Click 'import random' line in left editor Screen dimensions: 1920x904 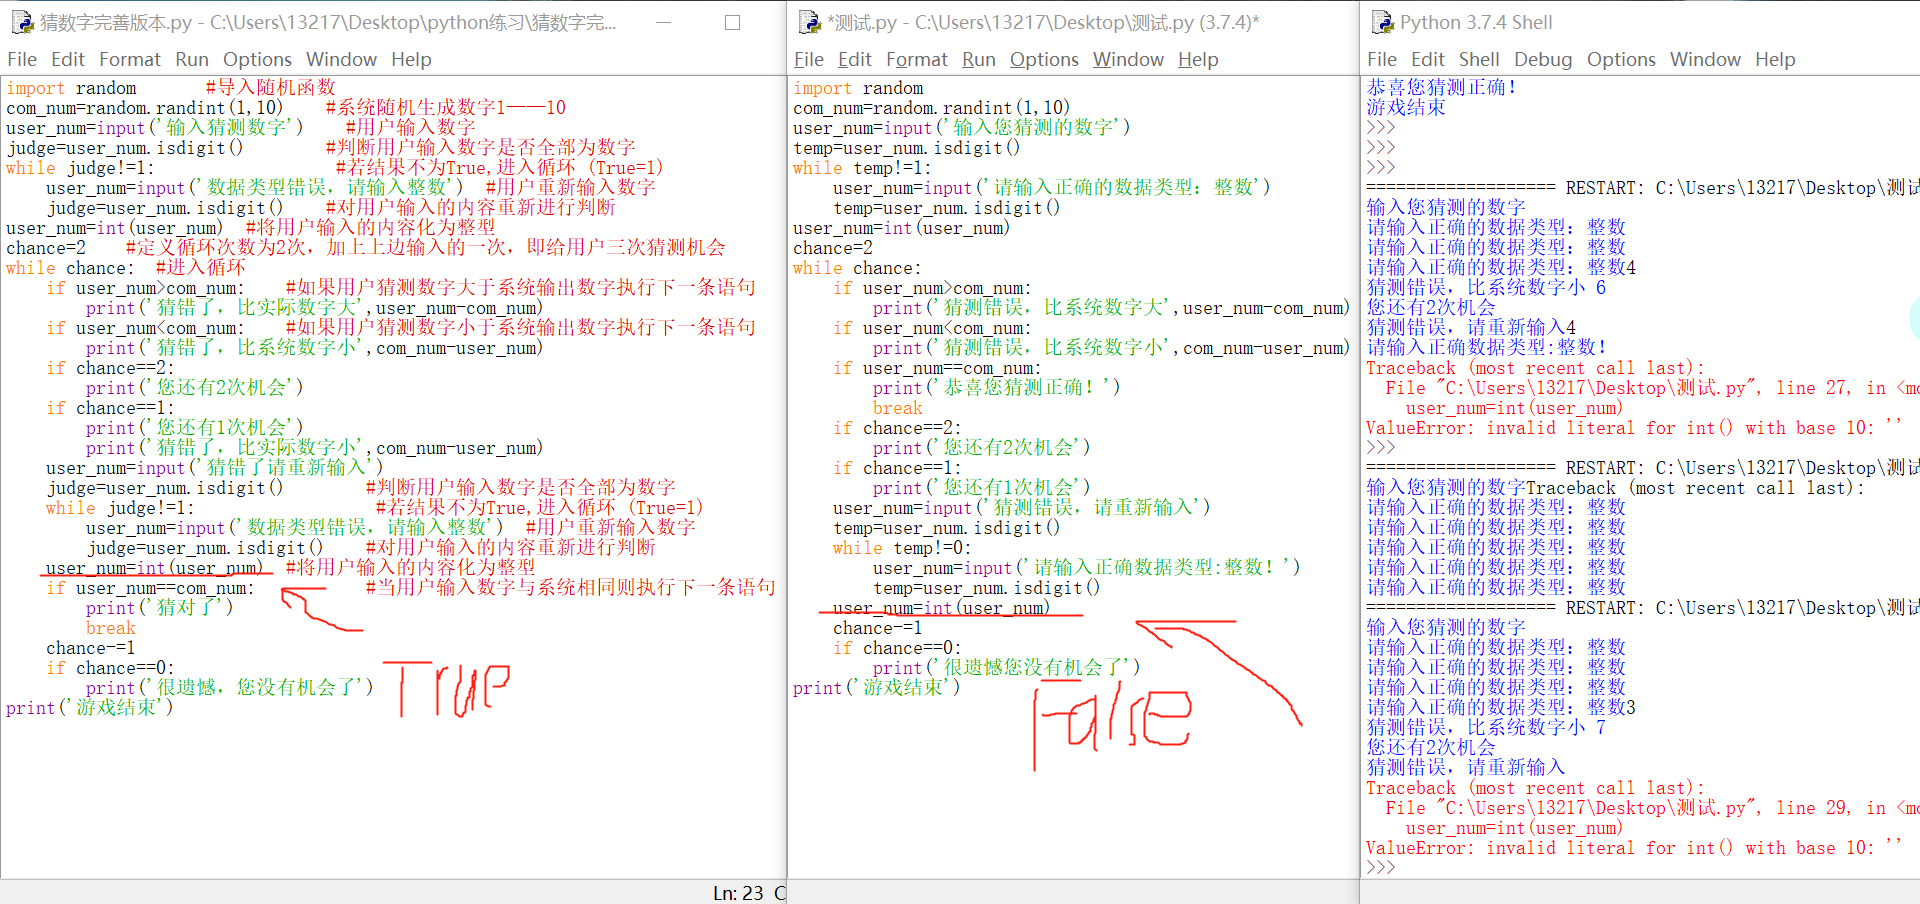(x=71, y=88)
